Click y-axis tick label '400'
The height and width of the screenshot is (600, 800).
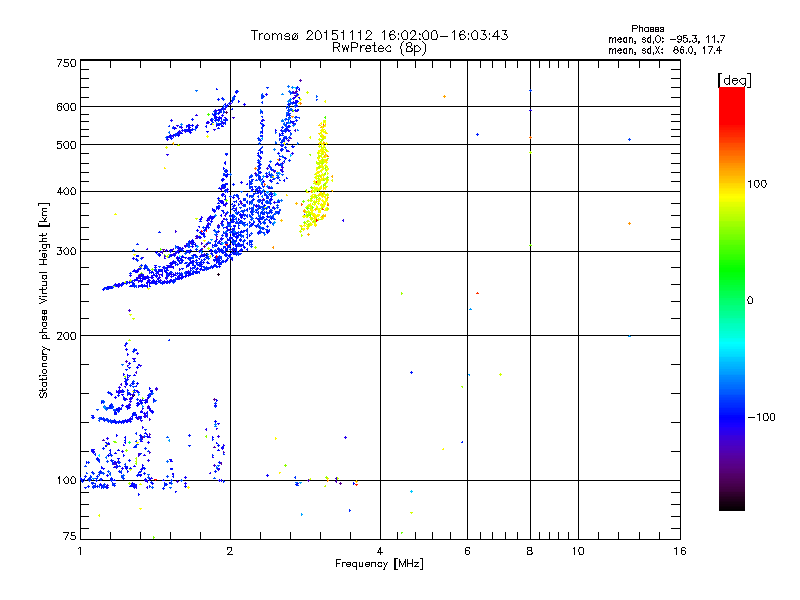pyautogui.click(x=66, y=191)
